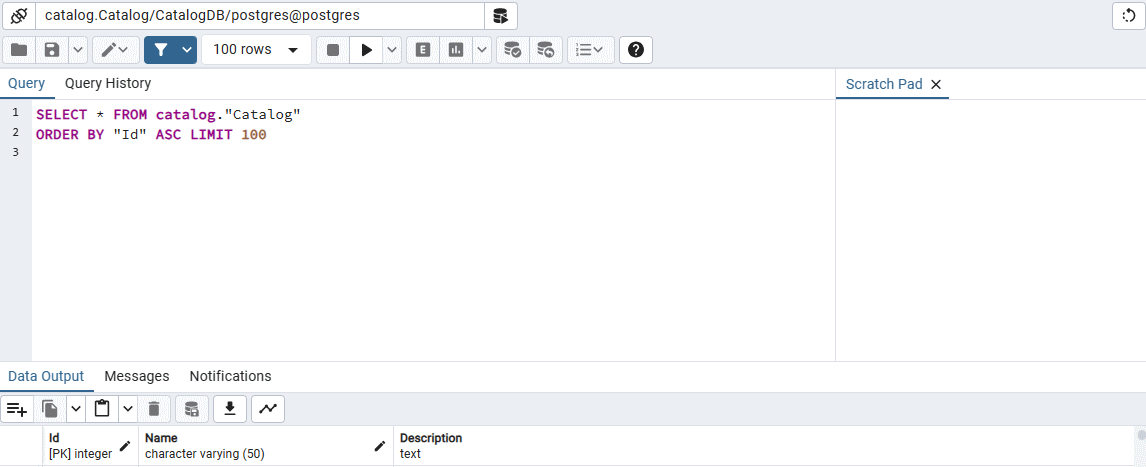Copy selected rows in Data Output
Image resolution: width=1146 pixels, height=467 pixels.
click(x=50, y=409)
